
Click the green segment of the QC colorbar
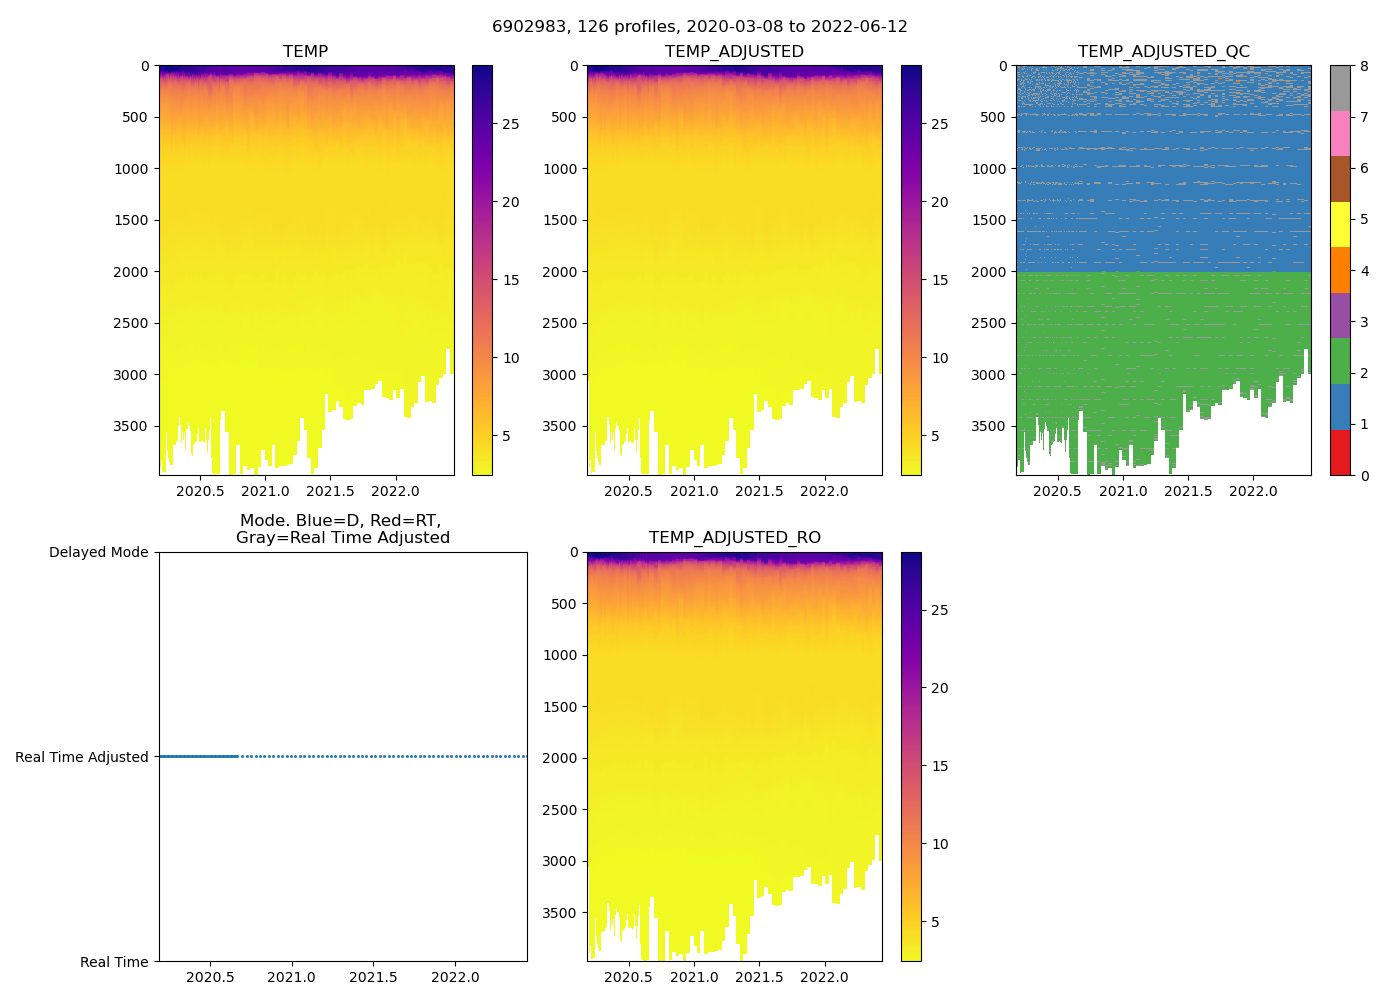[1340, 361]
